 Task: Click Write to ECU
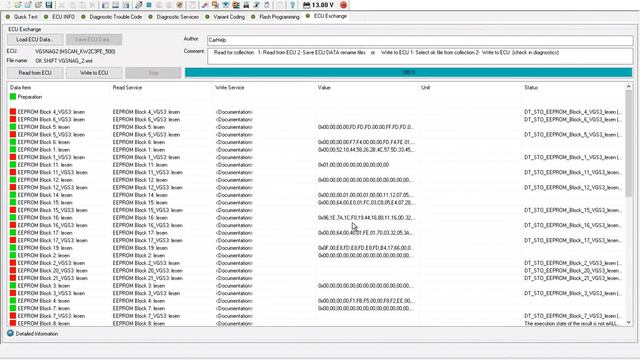[94, 73]
